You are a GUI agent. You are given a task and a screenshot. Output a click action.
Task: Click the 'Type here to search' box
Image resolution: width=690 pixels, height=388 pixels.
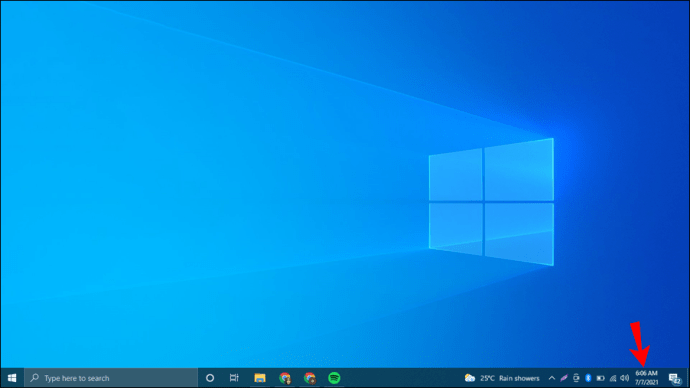pos(111,378)
